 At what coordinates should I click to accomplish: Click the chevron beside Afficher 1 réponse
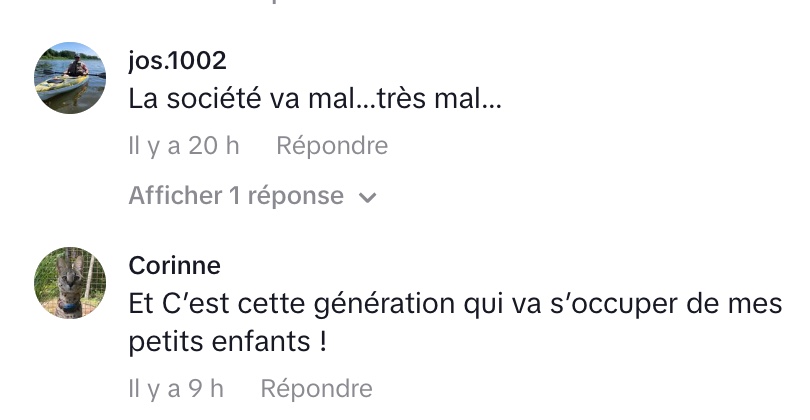coord(367,198)
